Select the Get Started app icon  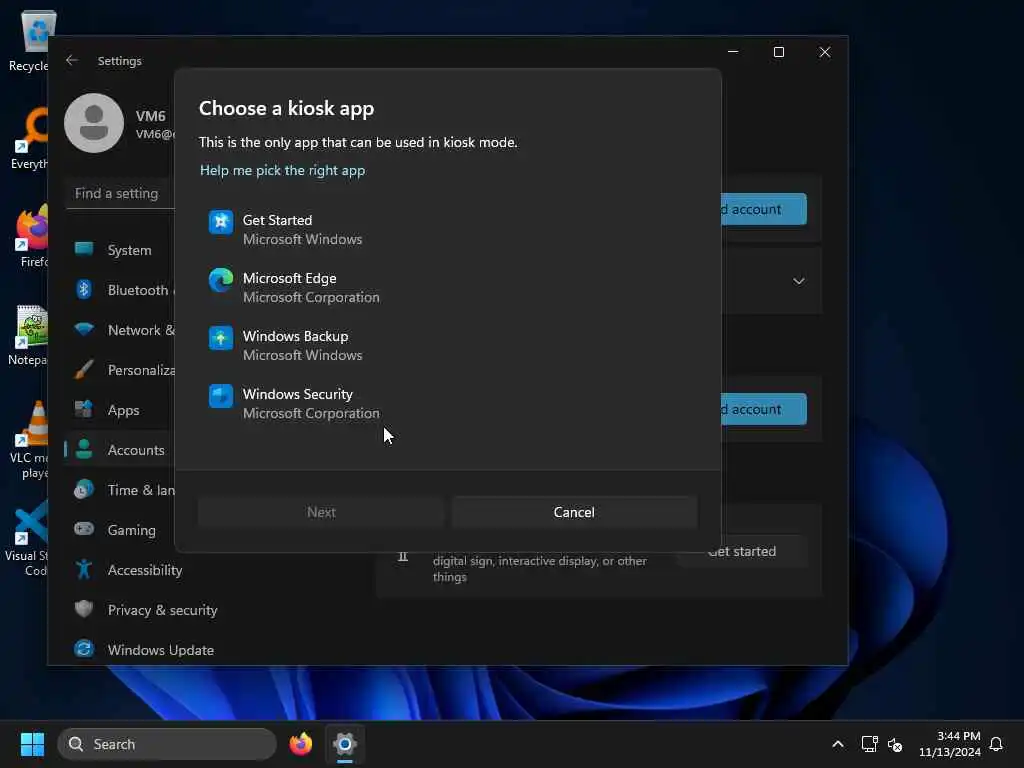coord(221,222)
